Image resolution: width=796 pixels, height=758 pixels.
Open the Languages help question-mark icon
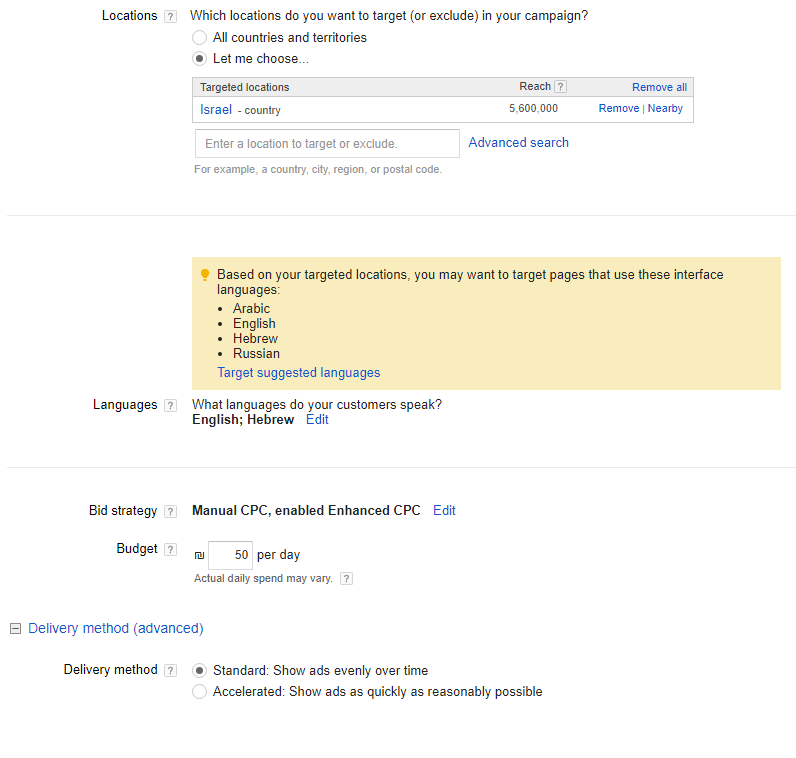(171, 406)
